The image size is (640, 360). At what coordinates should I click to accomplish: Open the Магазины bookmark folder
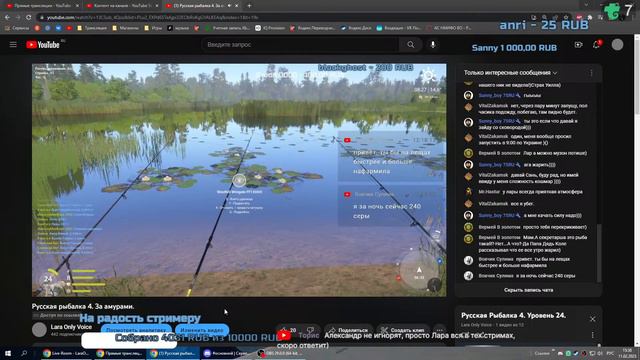[126, 28]
